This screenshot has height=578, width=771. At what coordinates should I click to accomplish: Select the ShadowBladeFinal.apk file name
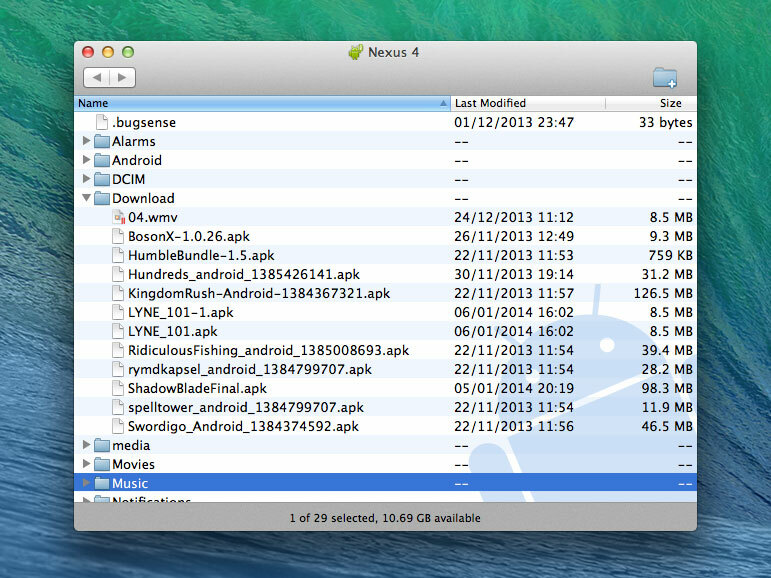[x=197, y=389]
